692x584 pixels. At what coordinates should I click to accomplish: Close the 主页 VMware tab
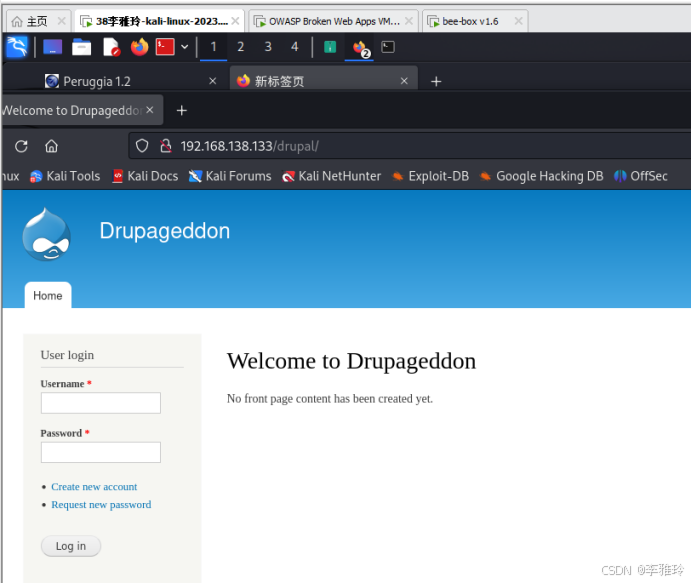coord(62,21)
